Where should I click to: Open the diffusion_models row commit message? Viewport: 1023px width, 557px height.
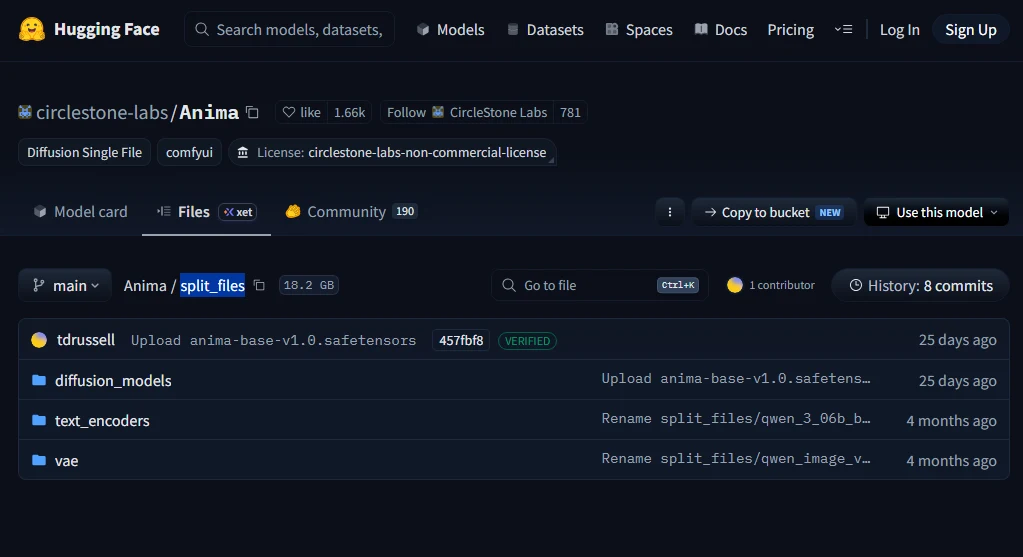point(736,378)
